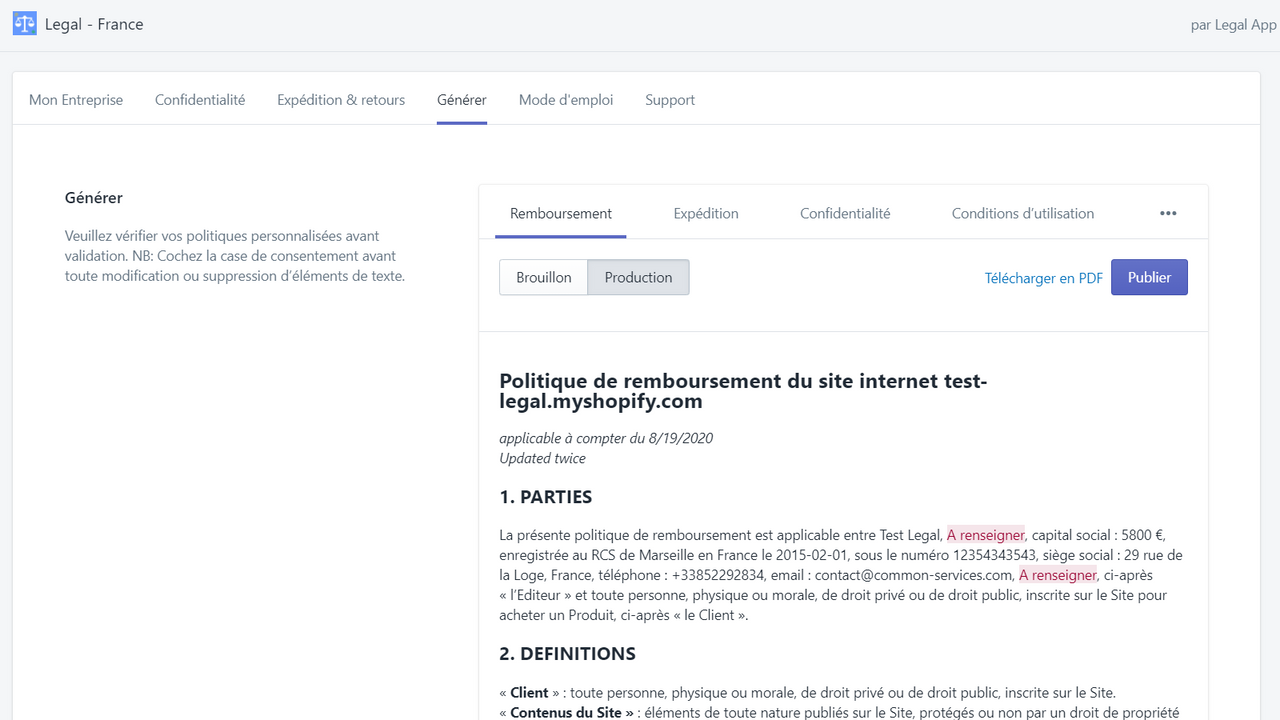Click the 'Générer' section heading on left
The width and height of the screenshot is (1280, 720).
[94, 198]
